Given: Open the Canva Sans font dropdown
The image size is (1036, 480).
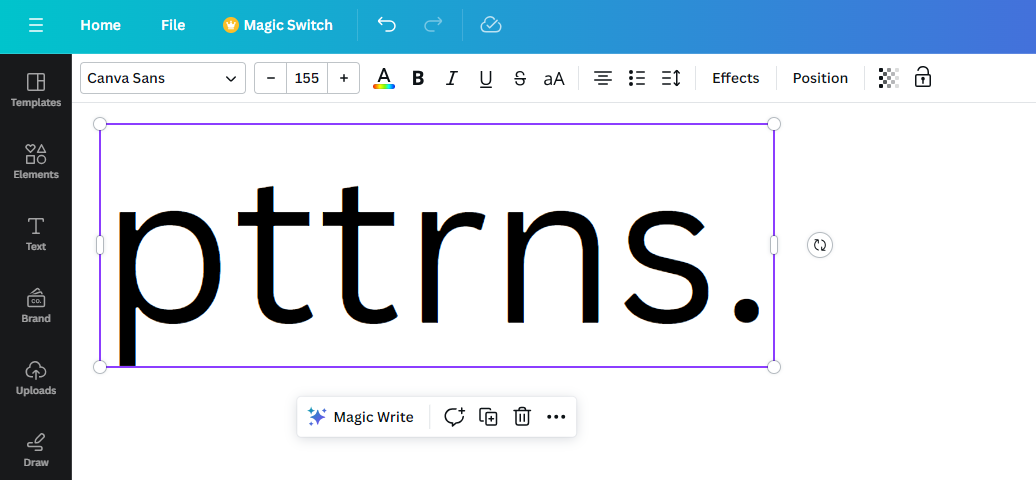Looking at the screenshot, I should point(163,78).
